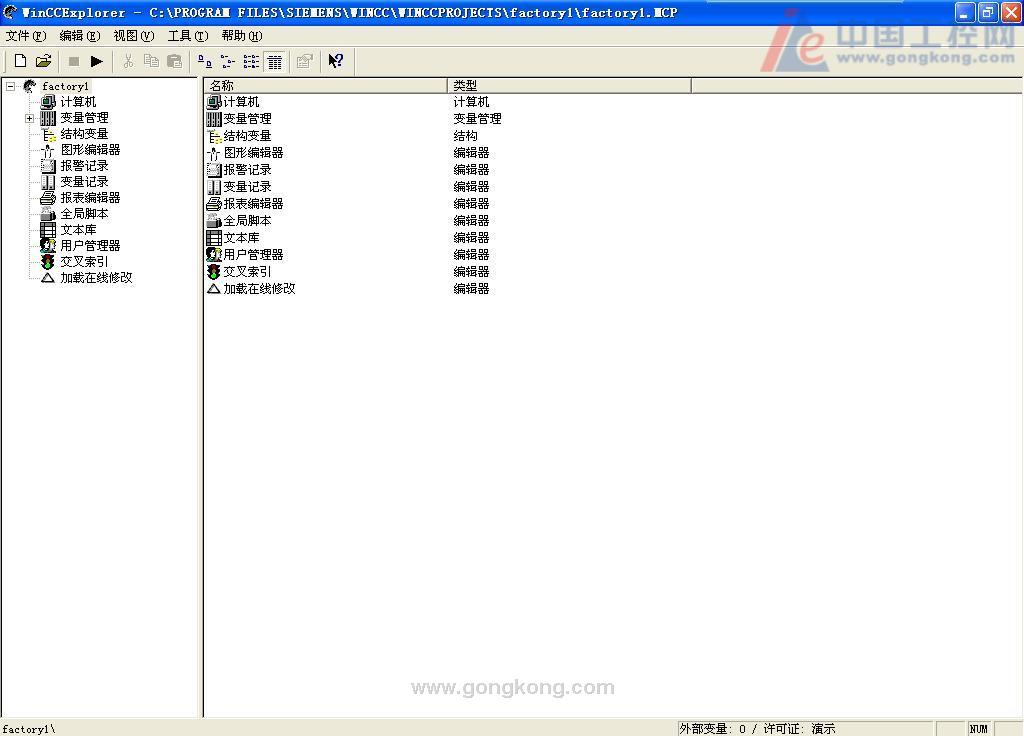Select 用户管理器 in the right-hand list

(x=253, y=255)
